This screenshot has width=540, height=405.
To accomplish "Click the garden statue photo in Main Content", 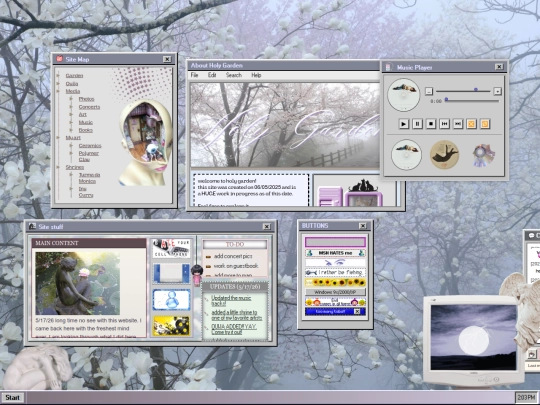I will click(77, 283).
